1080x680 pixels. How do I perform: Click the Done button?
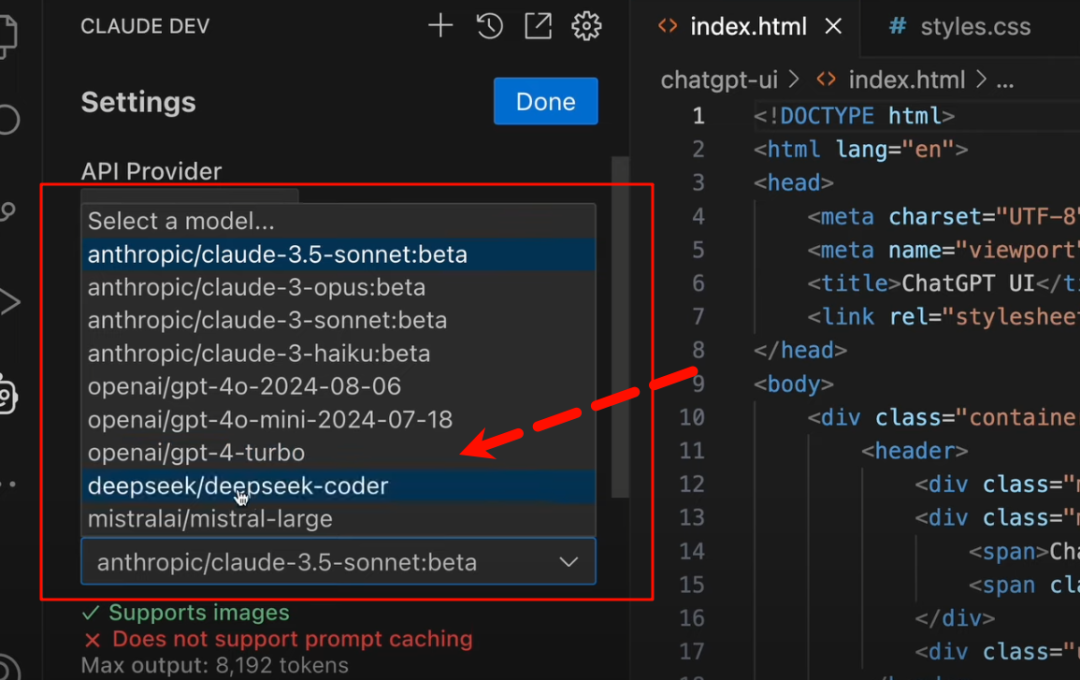pyautogui.click(x=546, y=101)
